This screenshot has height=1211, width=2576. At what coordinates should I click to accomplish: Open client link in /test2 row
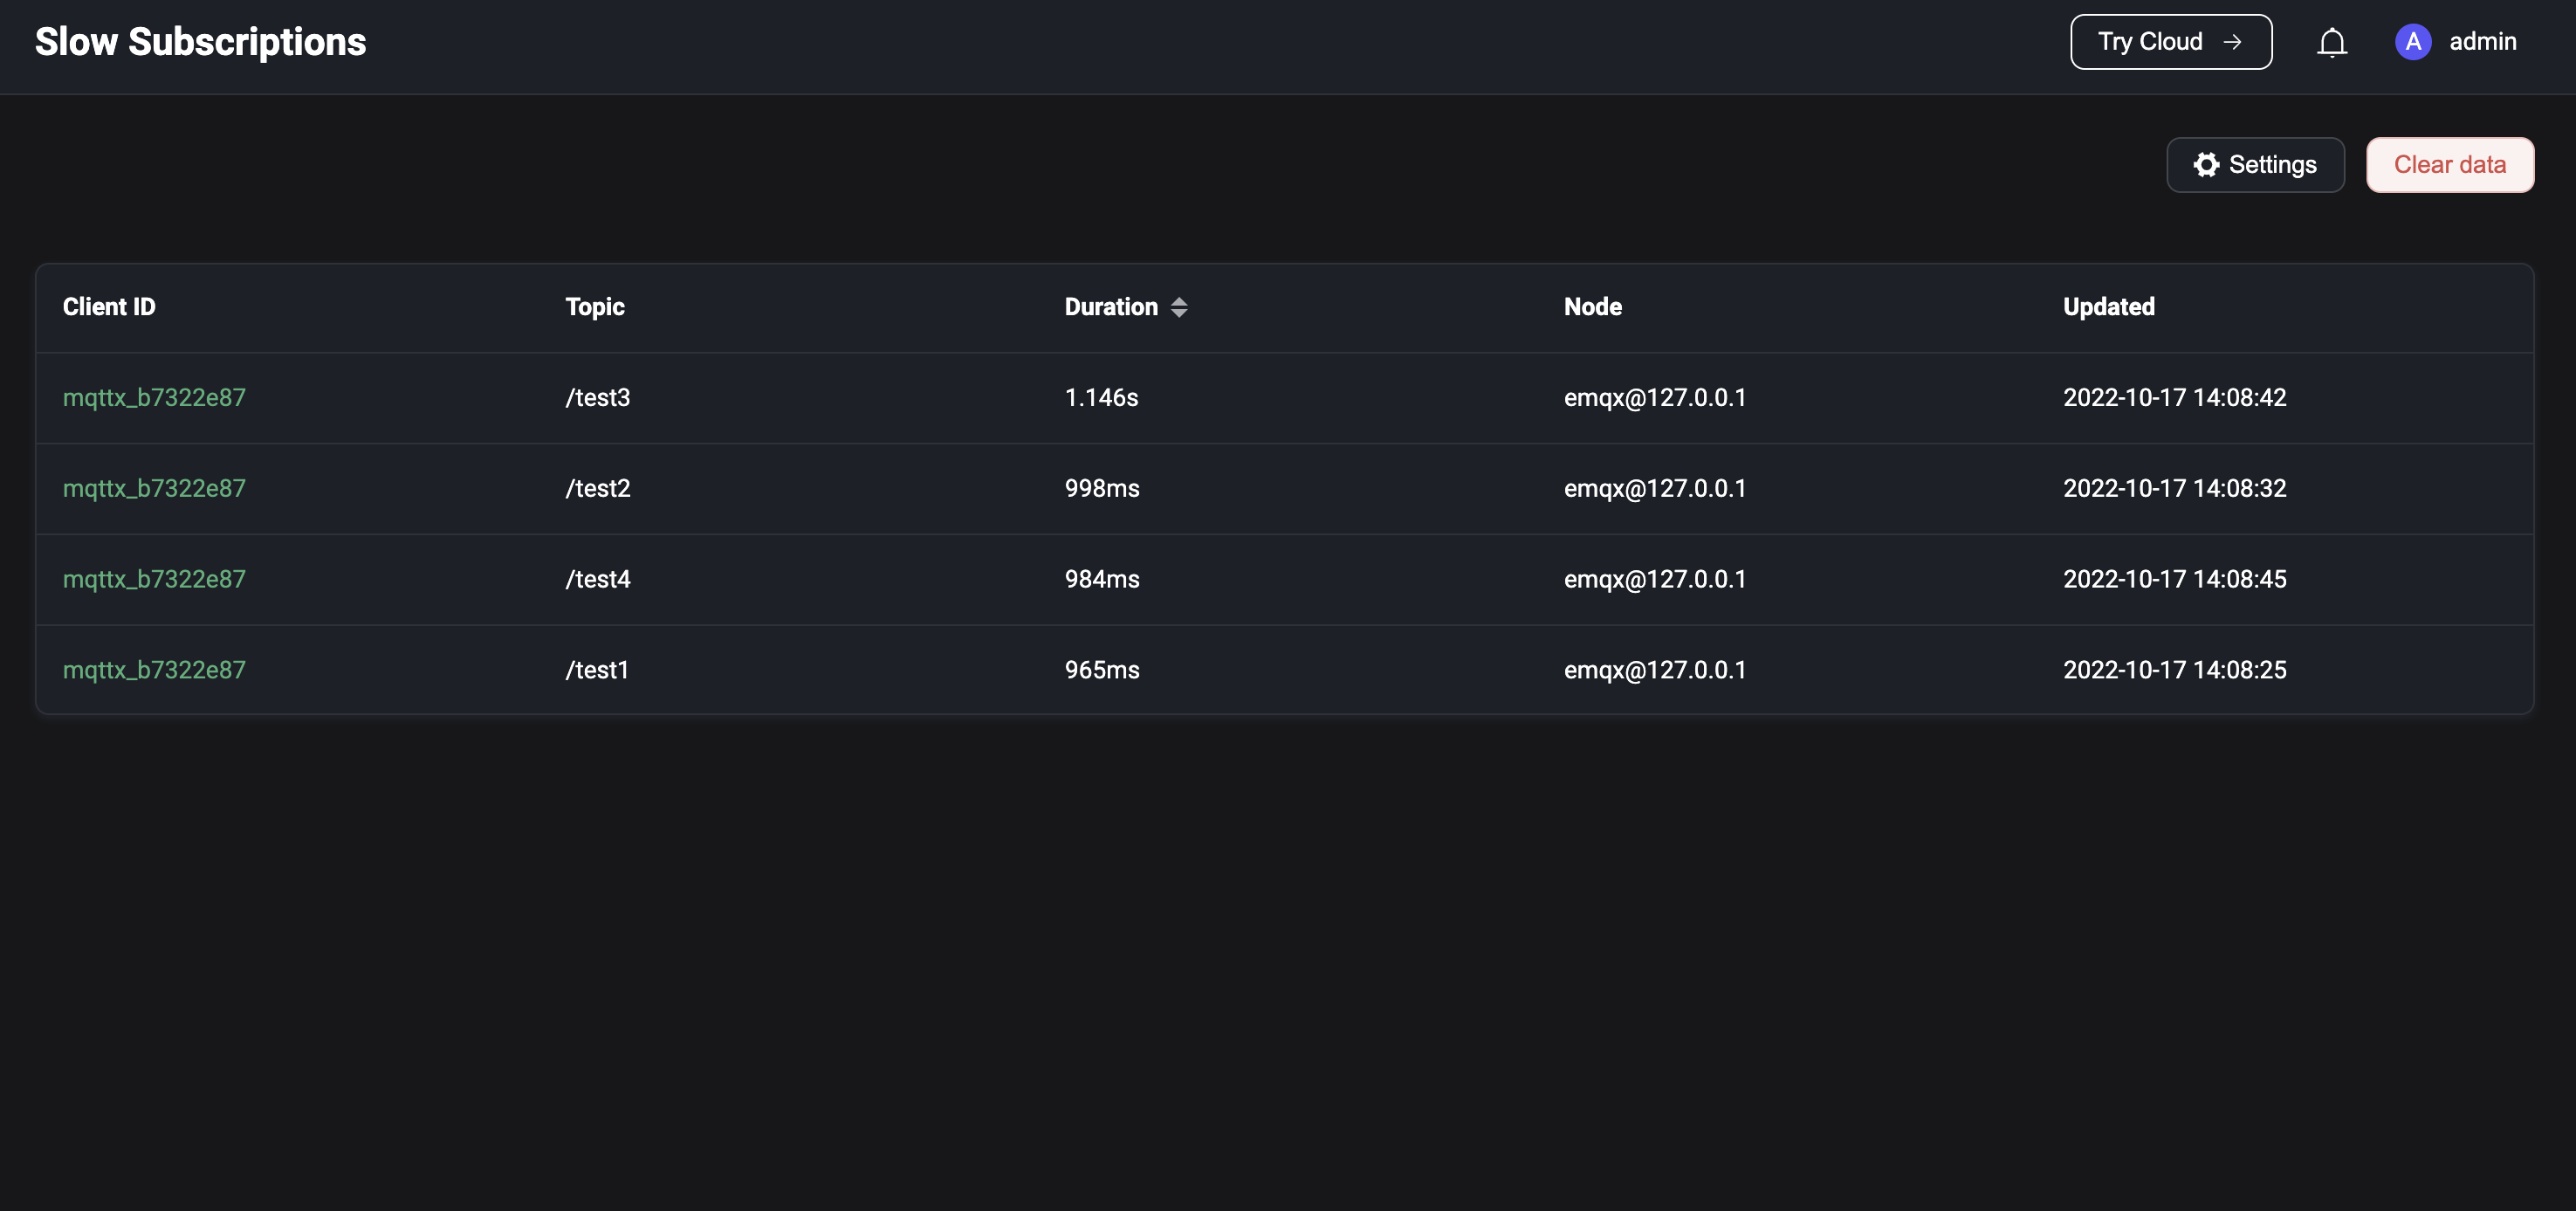click(x=154, y=489)
